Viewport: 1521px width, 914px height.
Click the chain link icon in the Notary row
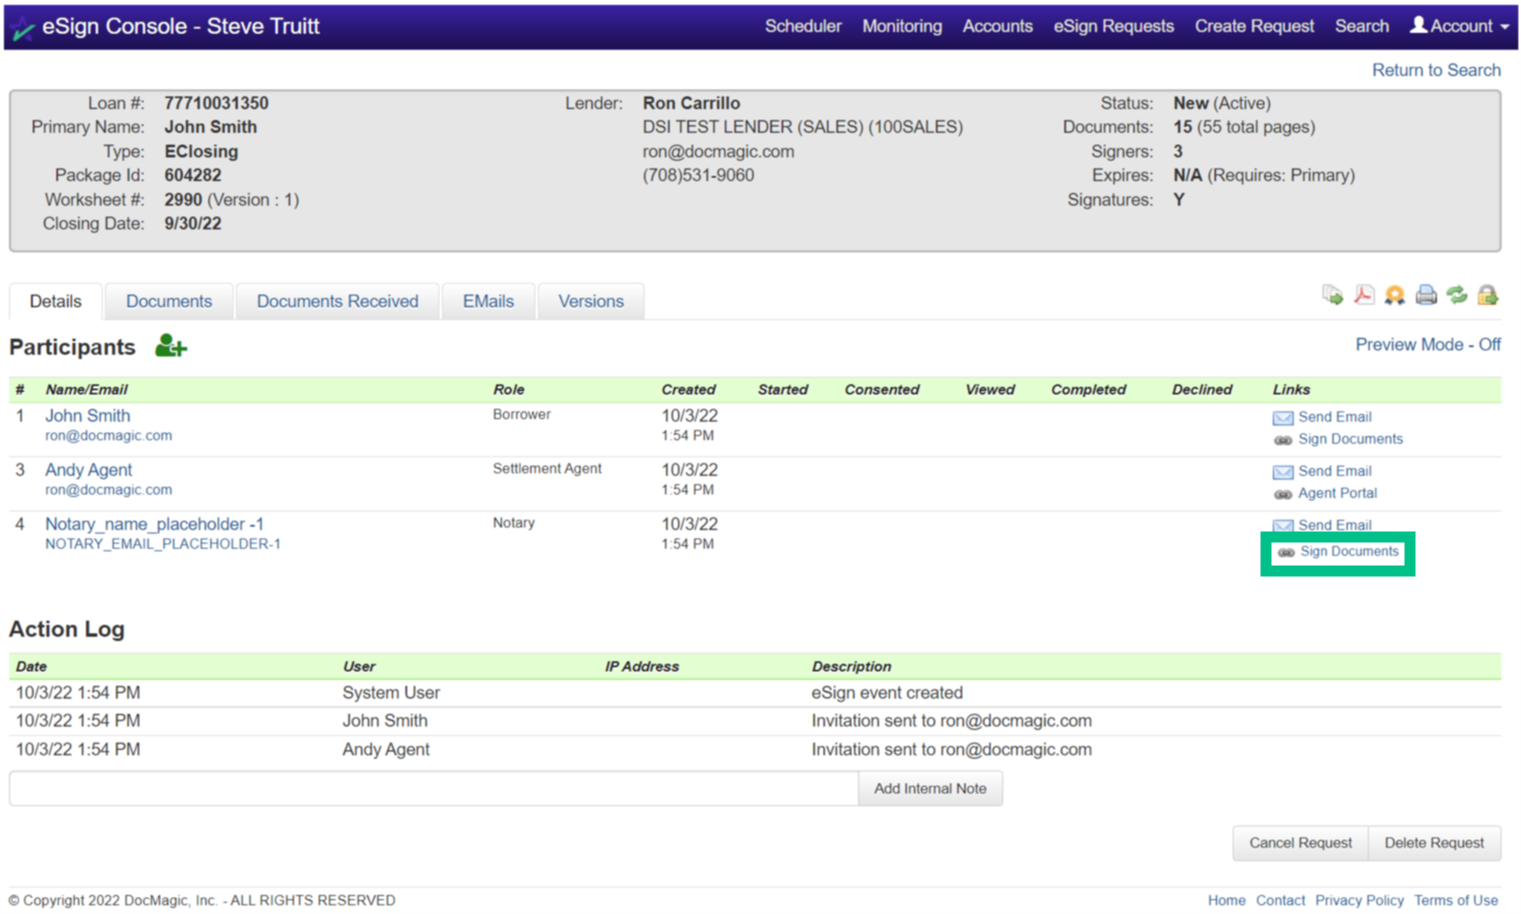pos(1286,552)
